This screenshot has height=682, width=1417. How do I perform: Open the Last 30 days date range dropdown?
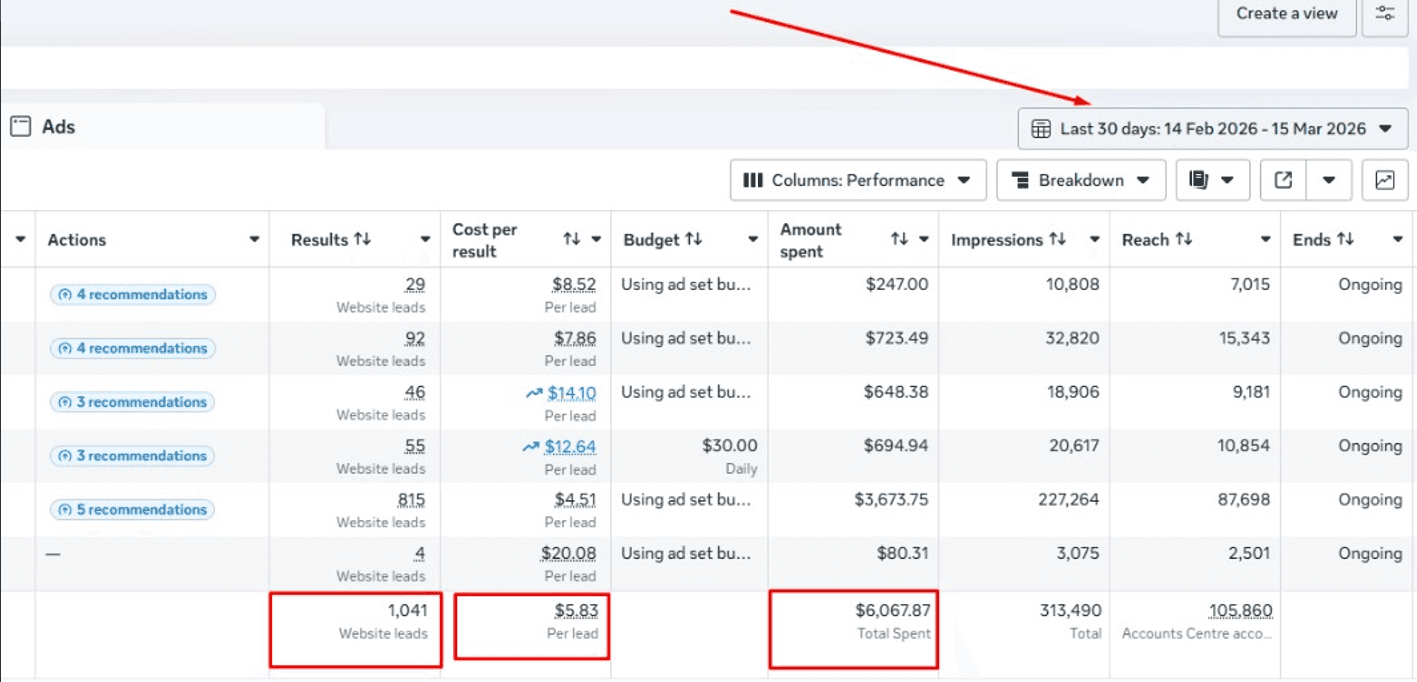pos(1213,129)
